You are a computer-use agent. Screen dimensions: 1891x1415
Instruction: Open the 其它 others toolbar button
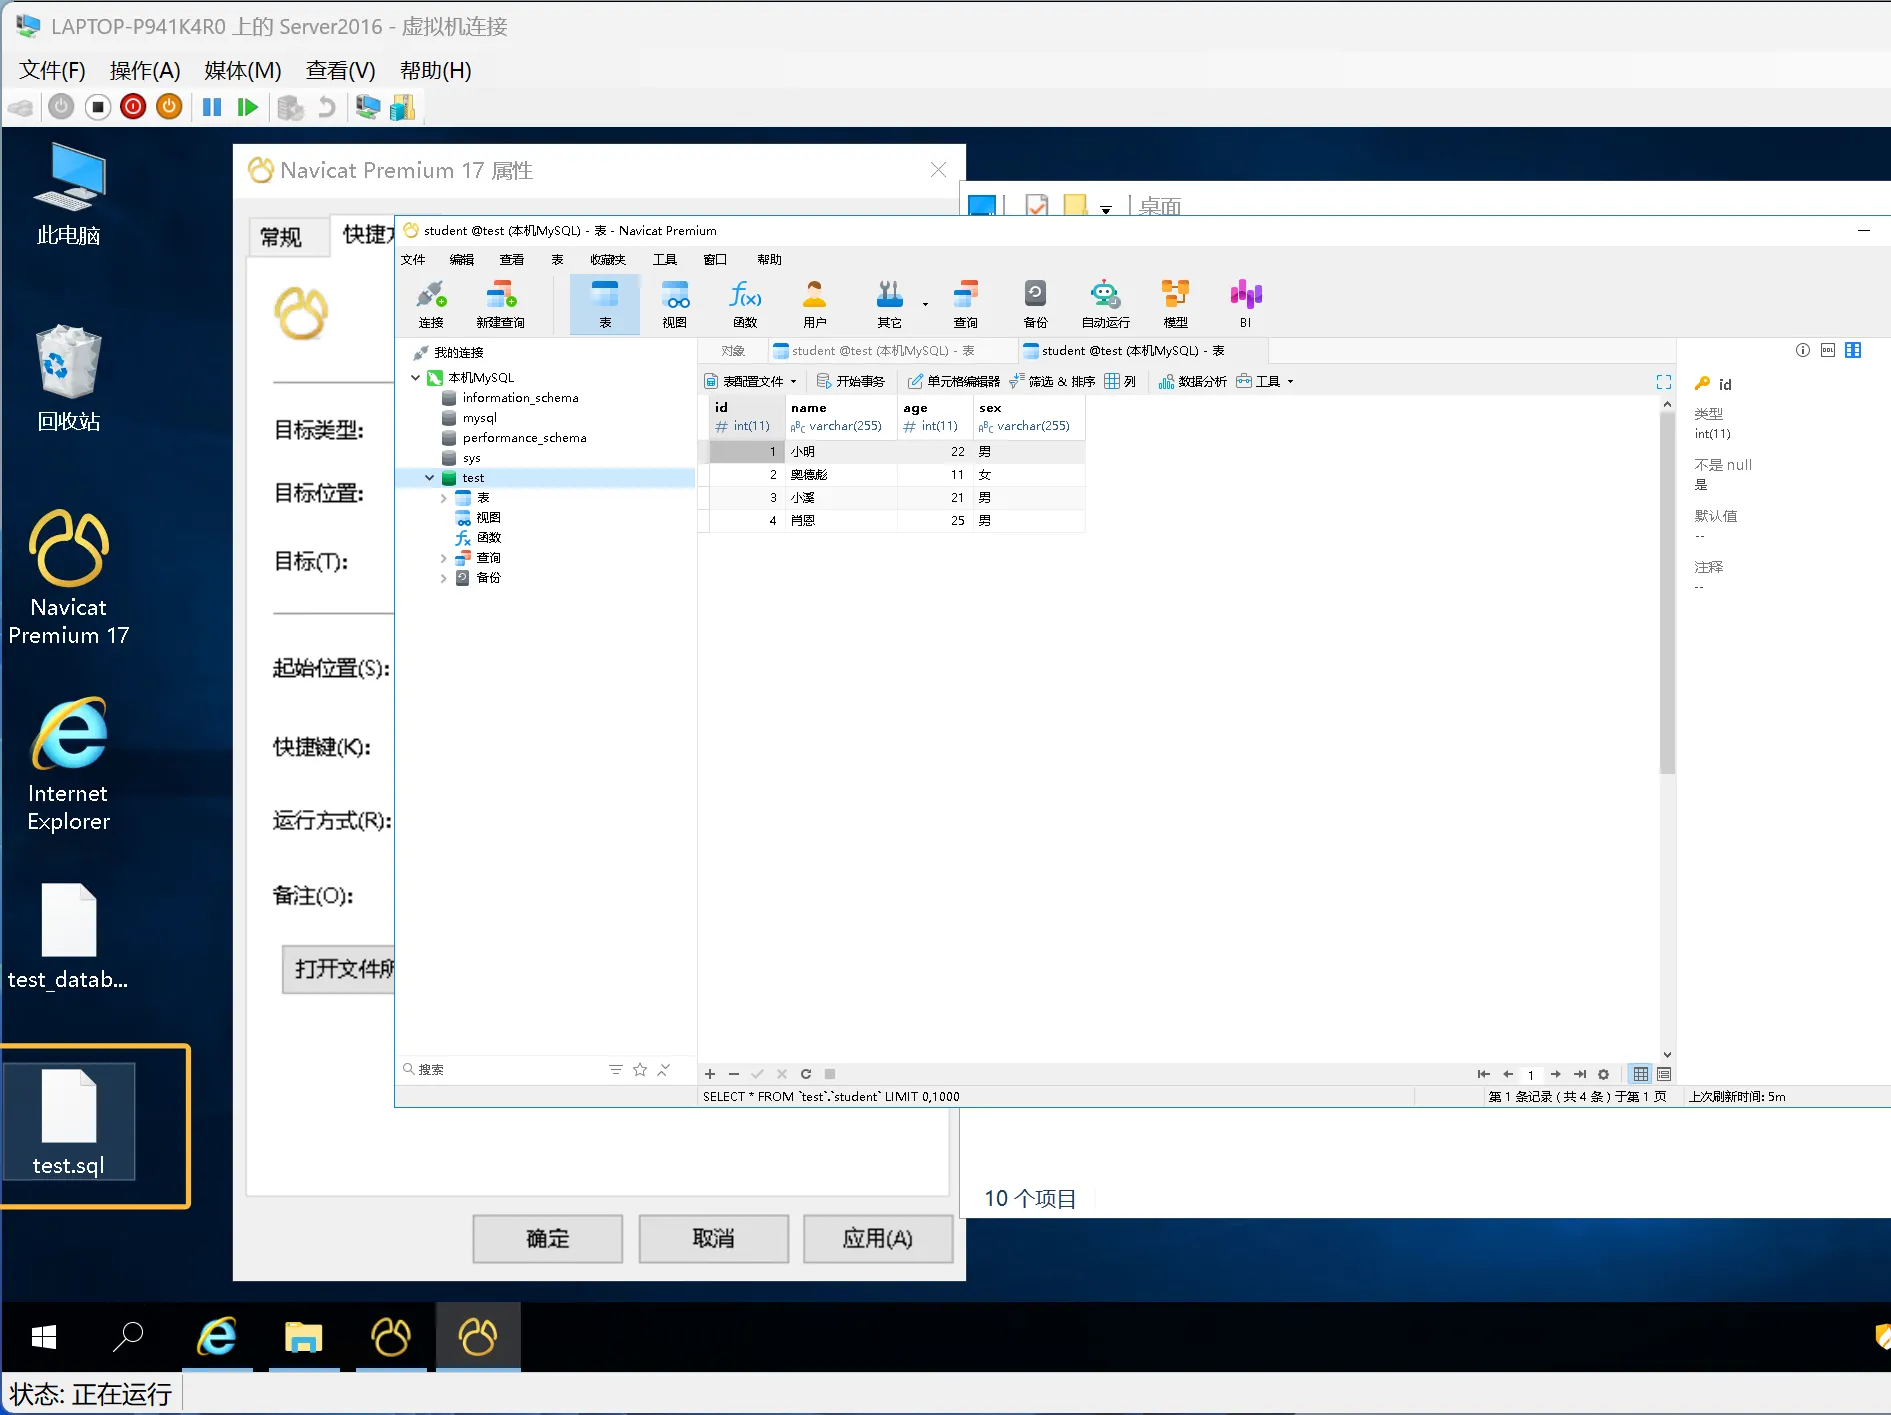click(x=889, y=304)
